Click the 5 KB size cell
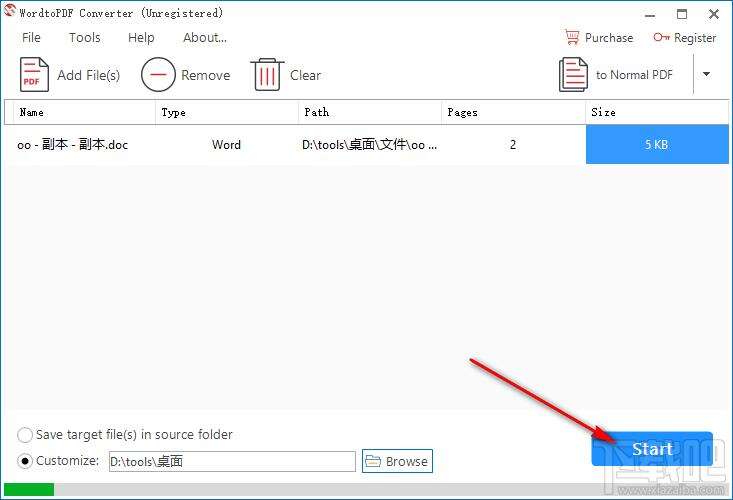The width and height of the screenshot is (733, 500). [657, 144]
